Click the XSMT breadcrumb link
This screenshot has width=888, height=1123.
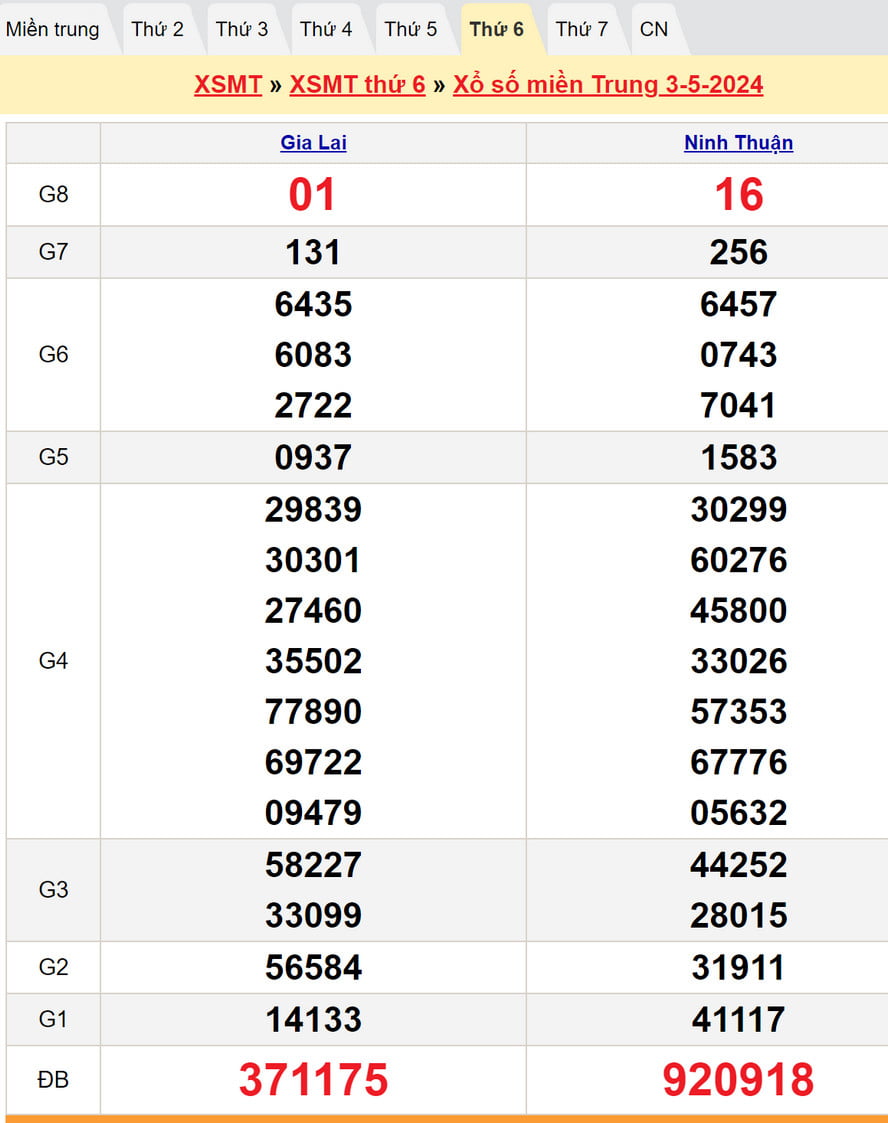228,84
